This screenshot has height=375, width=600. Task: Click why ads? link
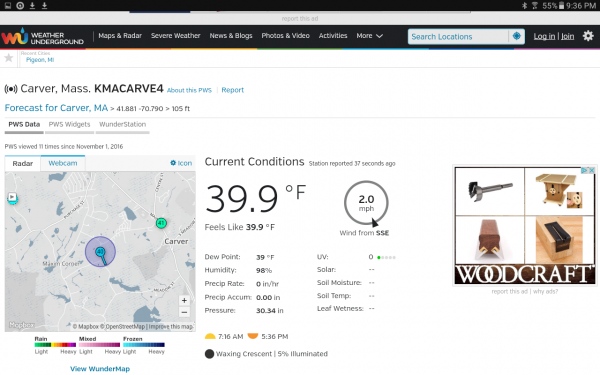[545, 292]
